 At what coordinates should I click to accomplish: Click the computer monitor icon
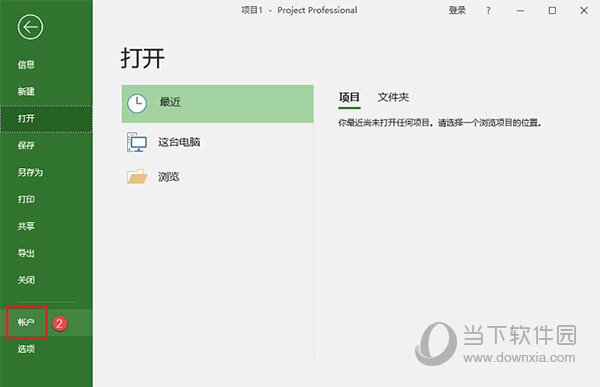137,142
